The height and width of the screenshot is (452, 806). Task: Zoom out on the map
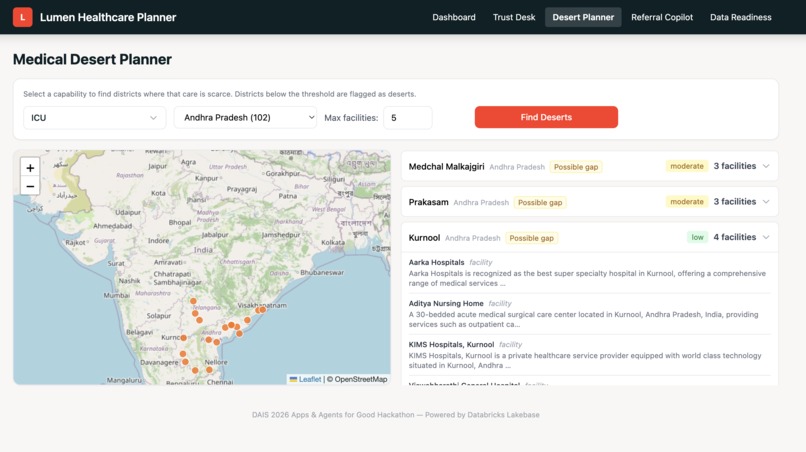[x=30, y=186]
